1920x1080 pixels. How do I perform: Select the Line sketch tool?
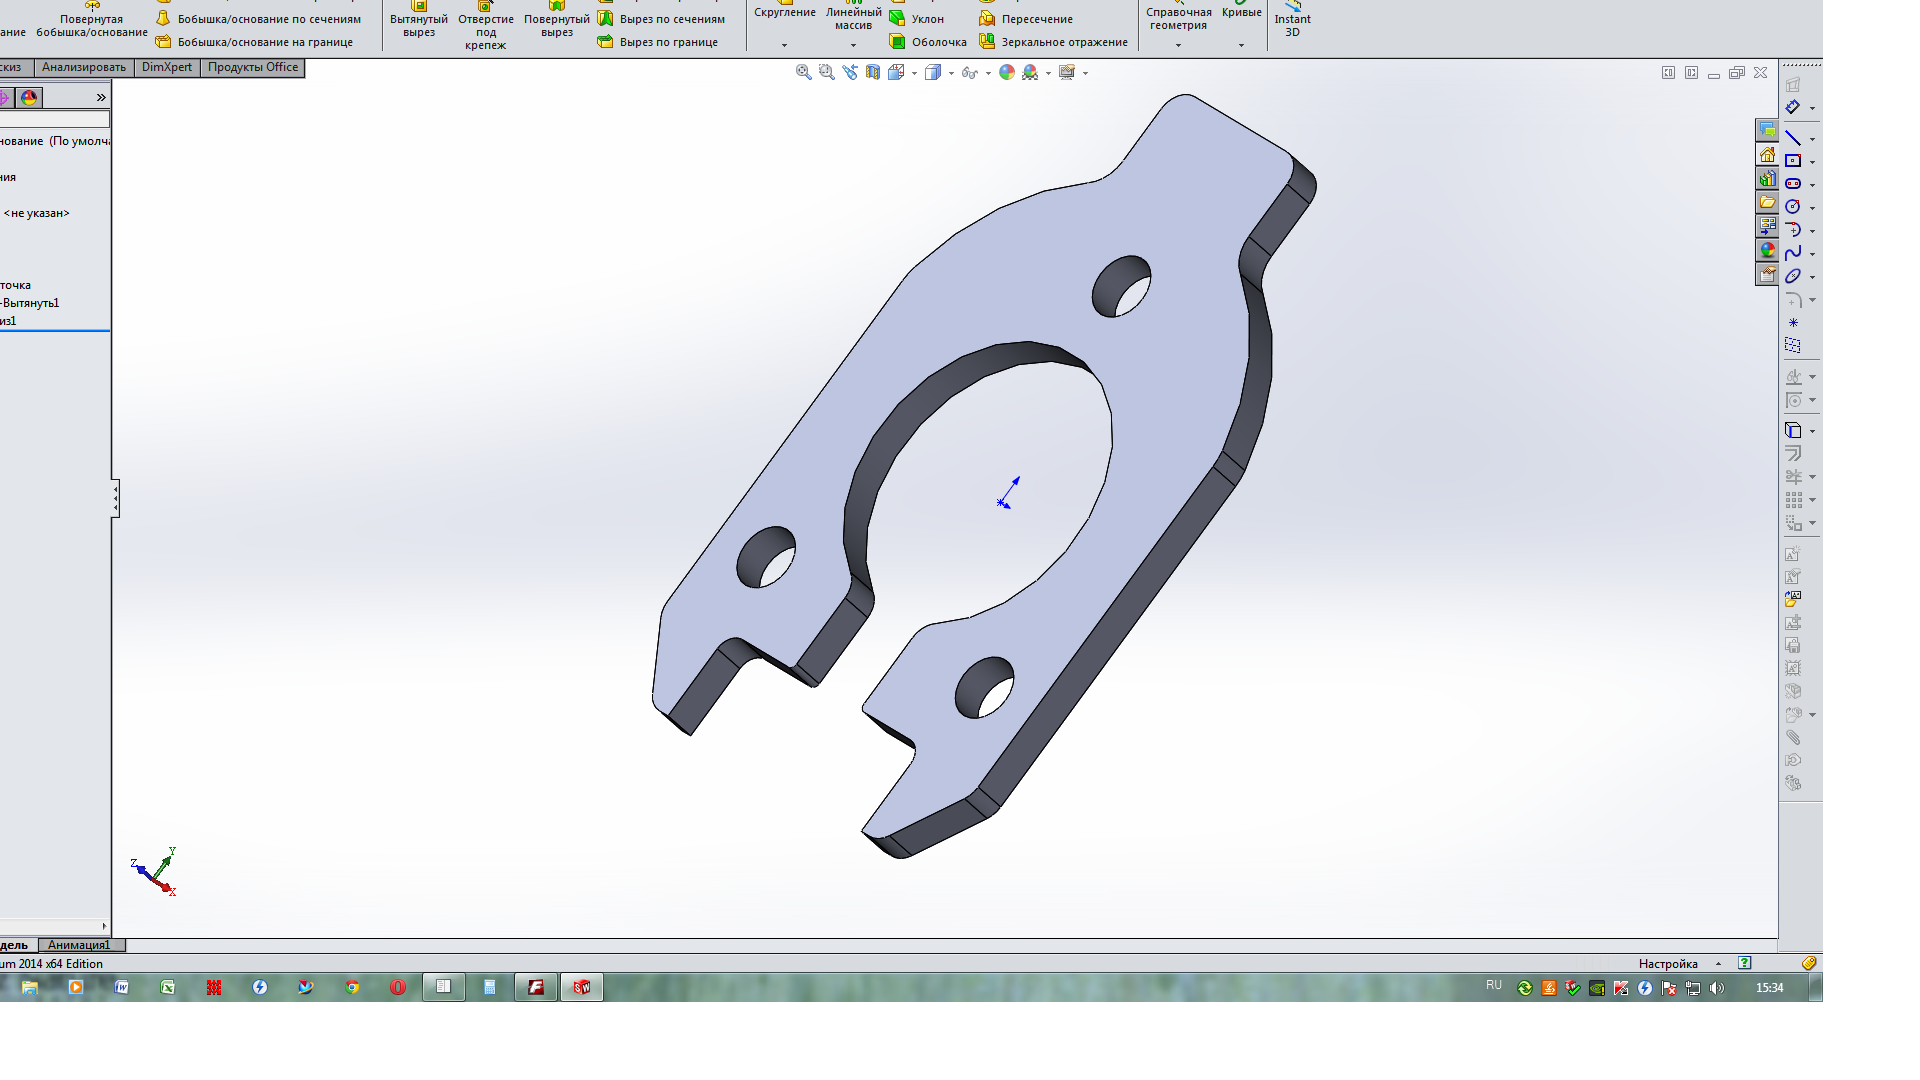(x=1793, y=138)
